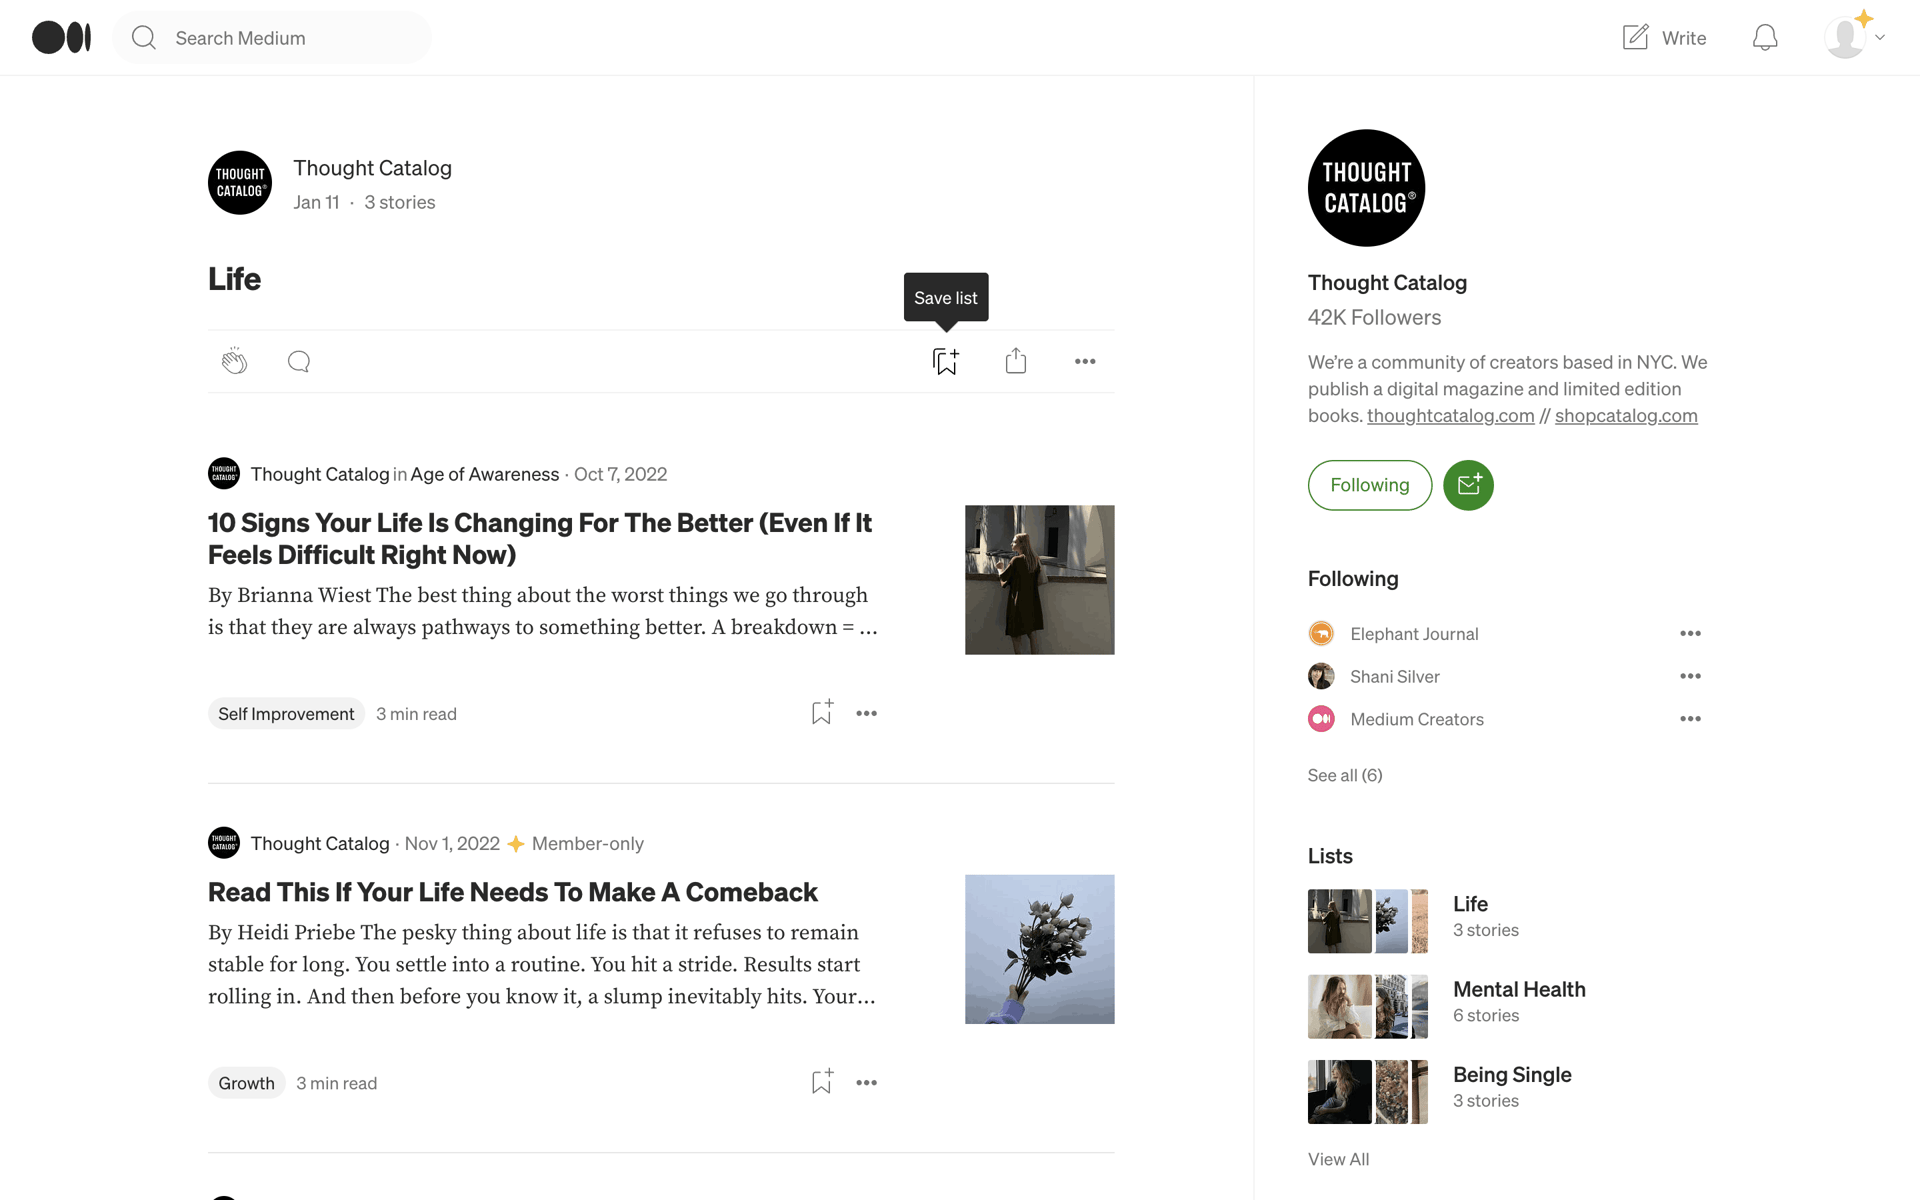Open the notifications bell
This screenshot has height=1200, width=1920.
tap(1765, 37)
